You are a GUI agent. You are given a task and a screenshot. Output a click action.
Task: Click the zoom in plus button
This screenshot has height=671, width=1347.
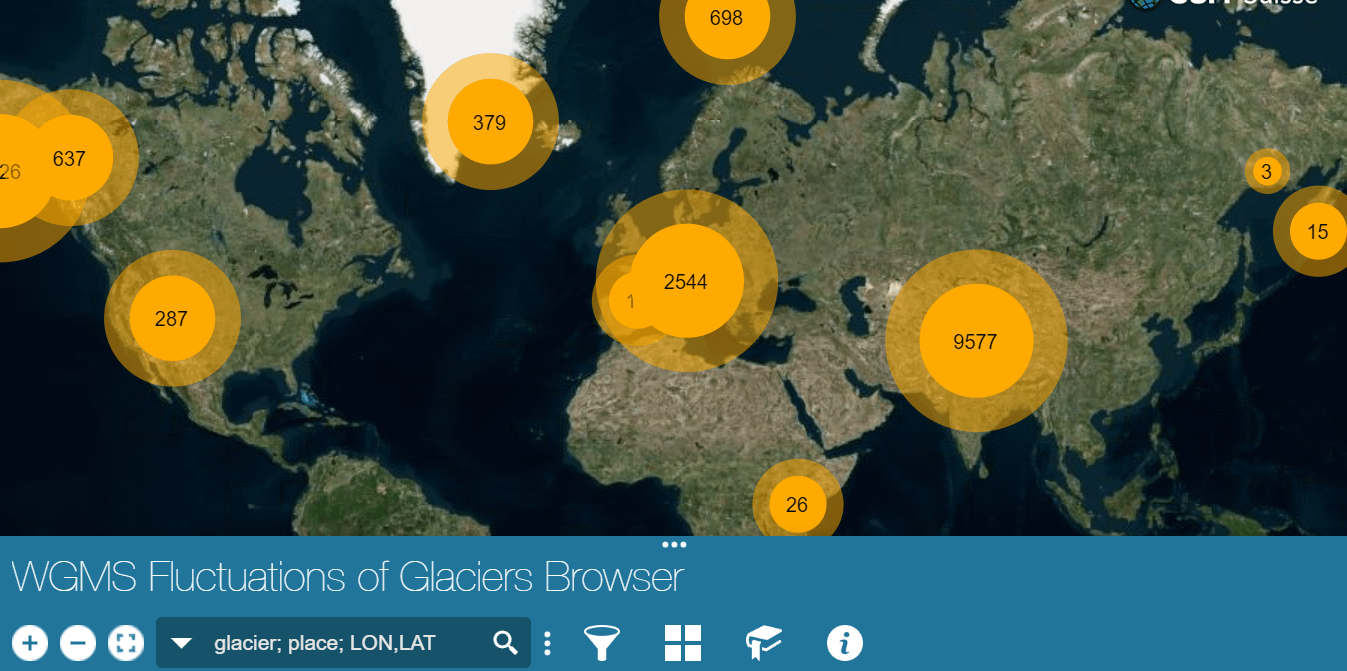(x=30, y=642)
